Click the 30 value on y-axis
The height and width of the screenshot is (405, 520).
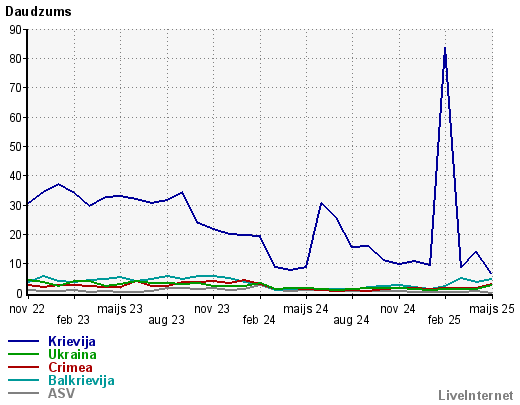pyautogui.click(x=15, y=205)
